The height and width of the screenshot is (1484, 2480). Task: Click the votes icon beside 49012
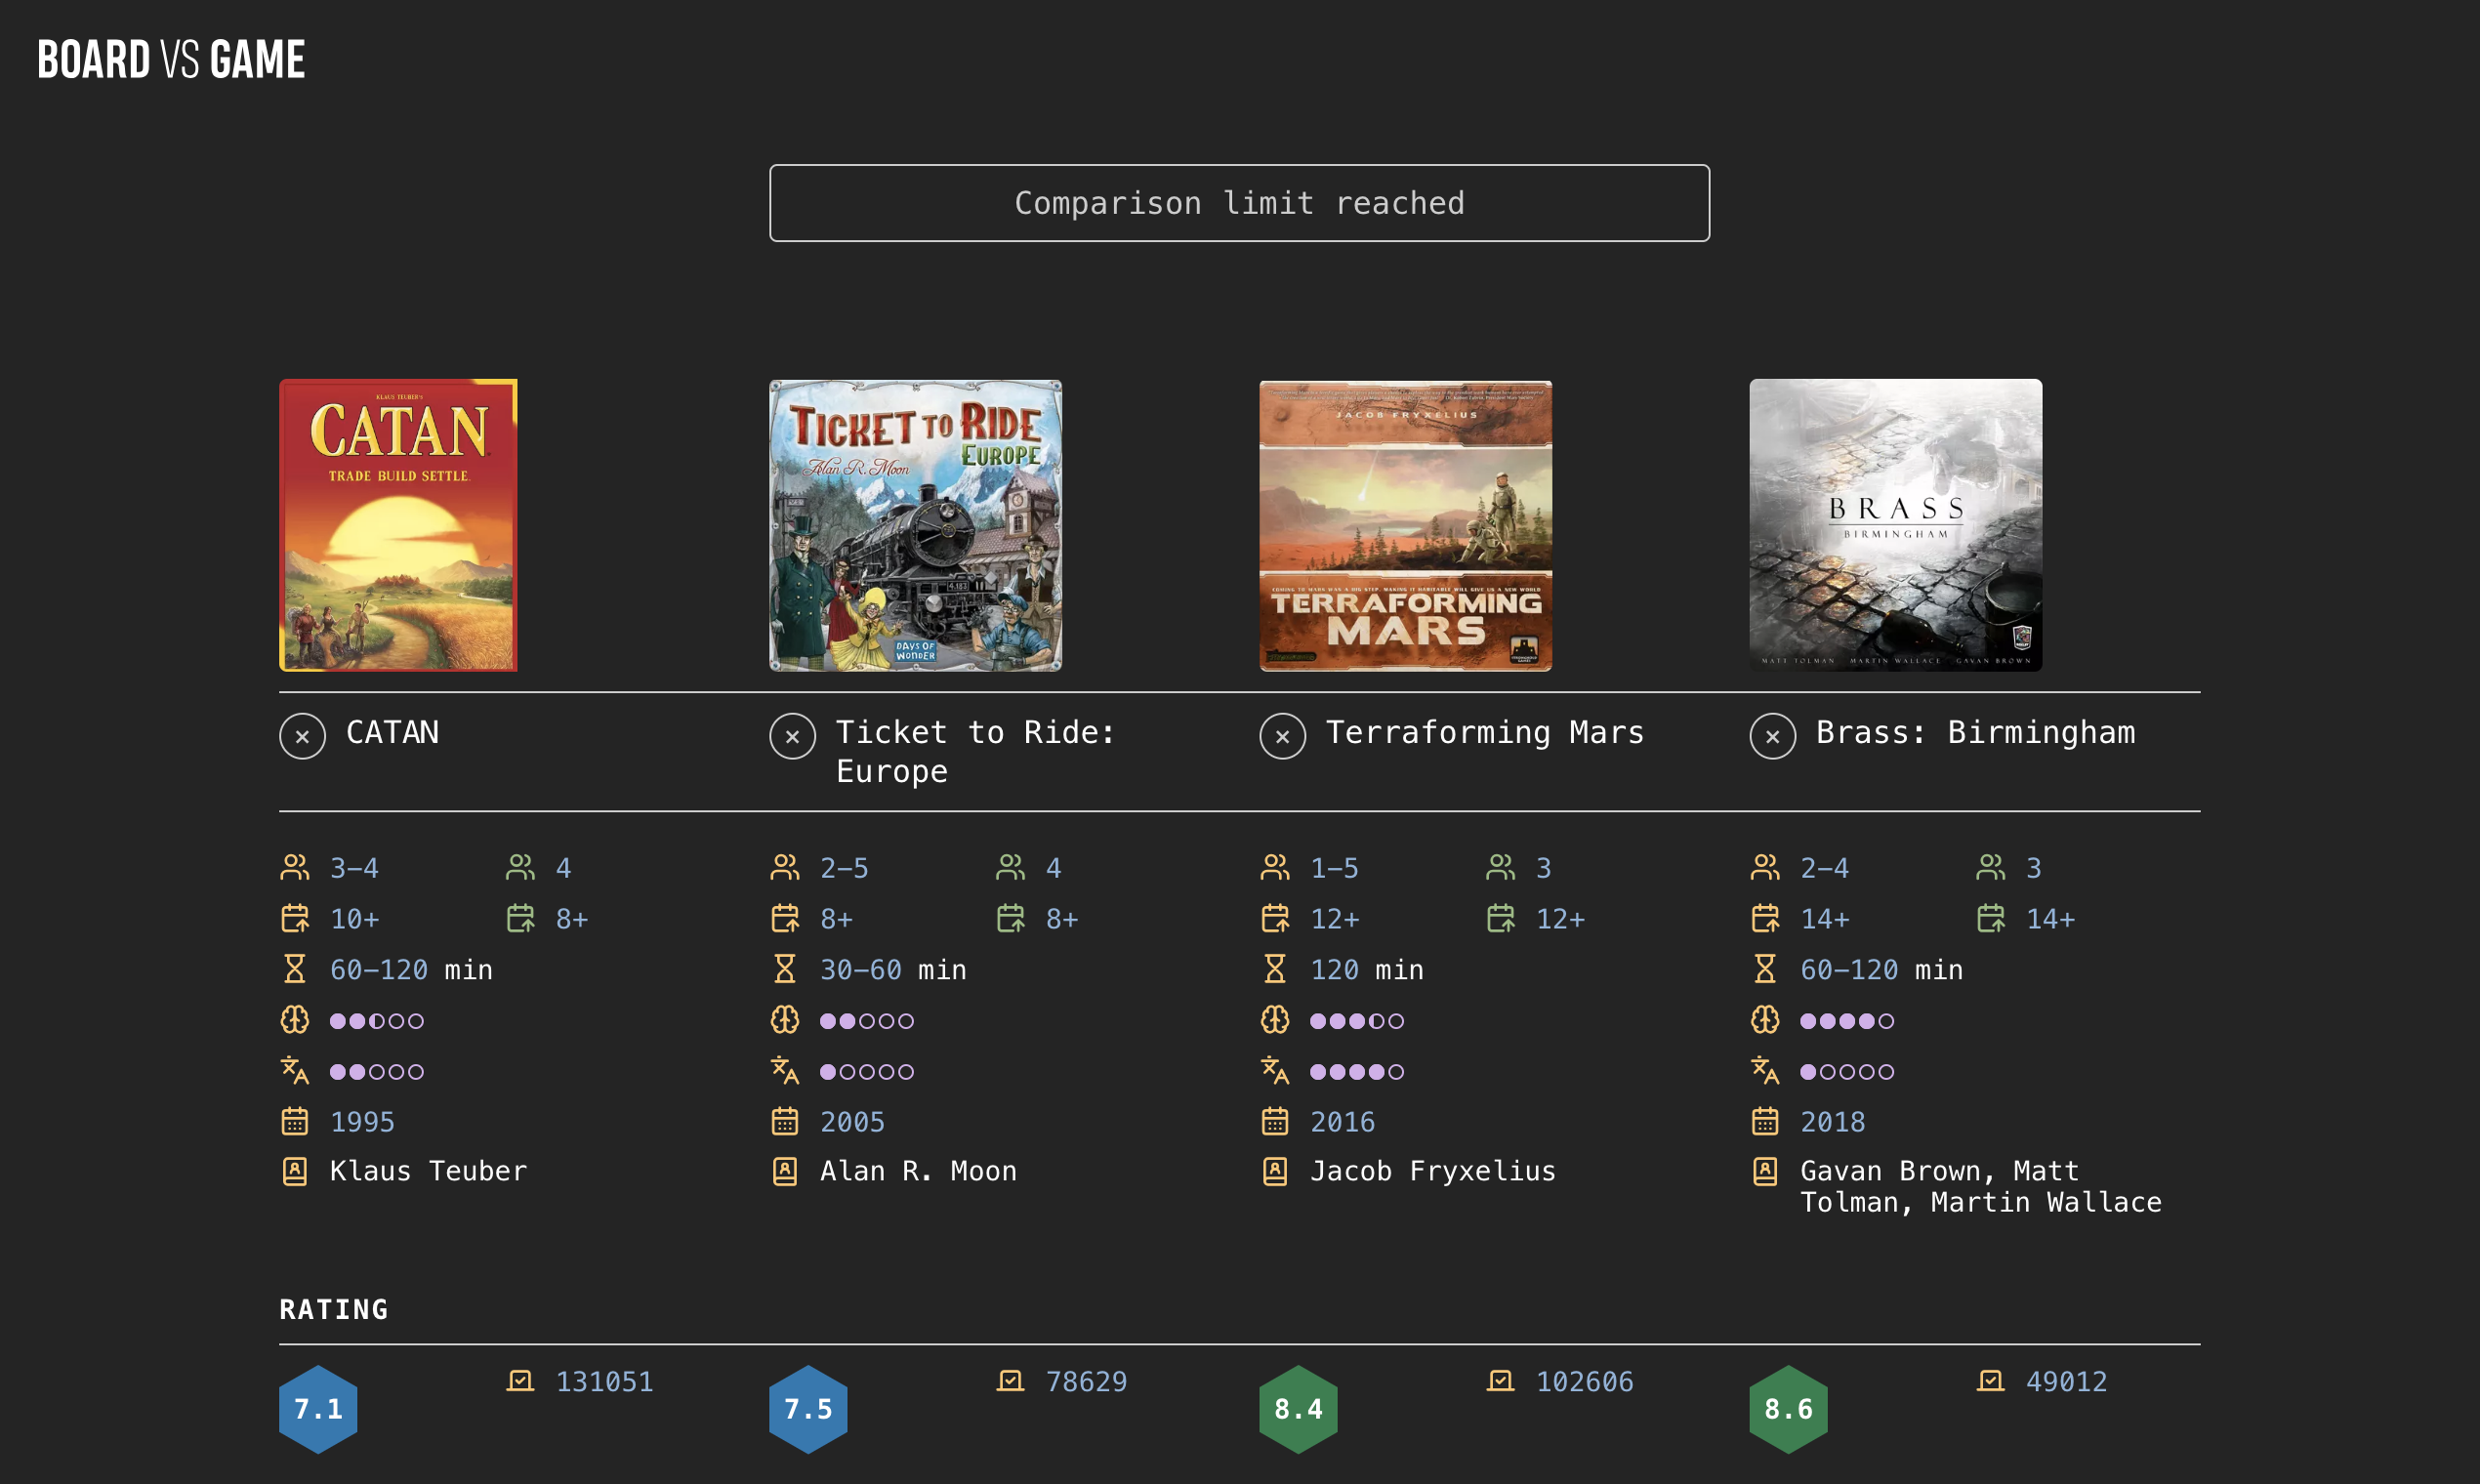coord(1990,1381)
